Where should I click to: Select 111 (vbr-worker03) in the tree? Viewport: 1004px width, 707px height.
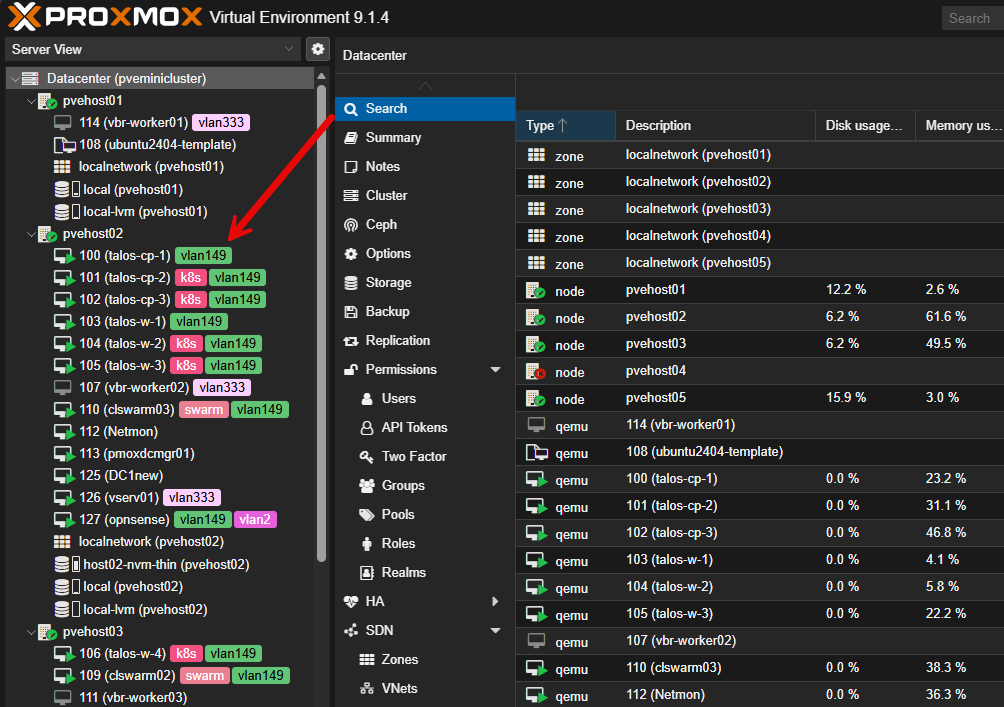tap(133, 697)
